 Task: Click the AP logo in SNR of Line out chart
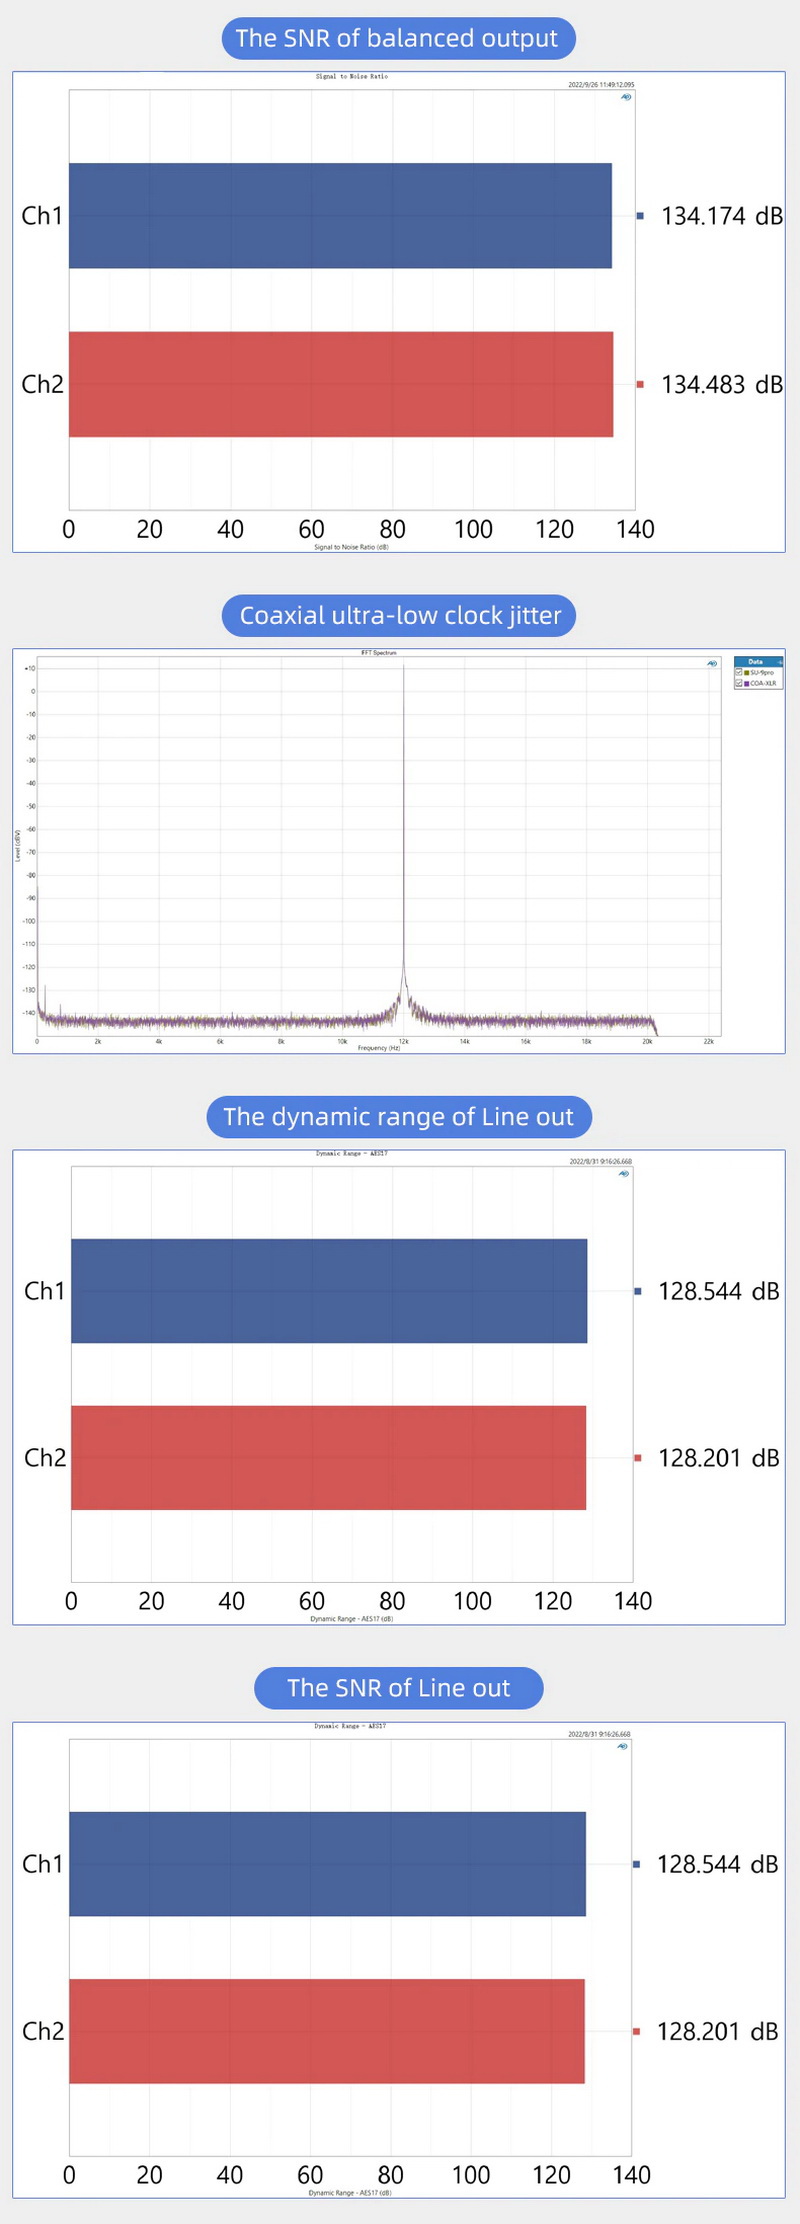pyautogui.click(x=622, y=1746)
